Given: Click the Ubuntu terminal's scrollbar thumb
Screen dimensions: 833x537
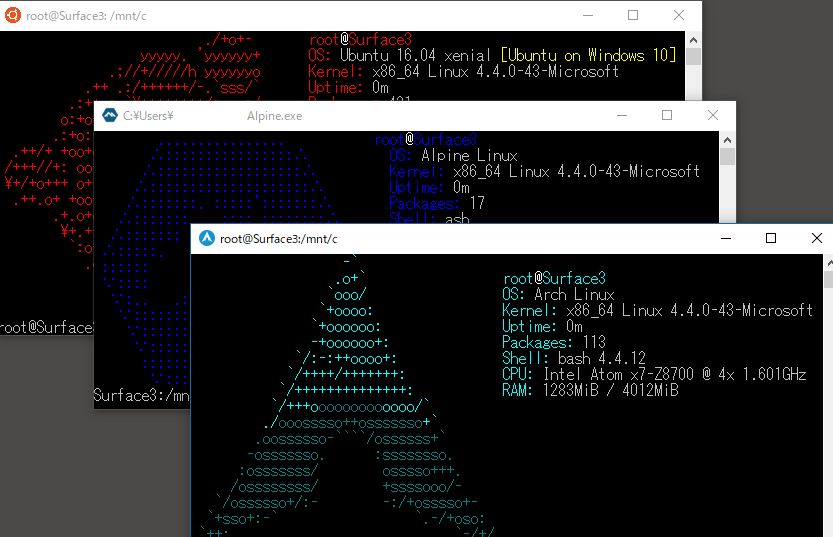Looking at the screenshot, I should pos(694,57).
